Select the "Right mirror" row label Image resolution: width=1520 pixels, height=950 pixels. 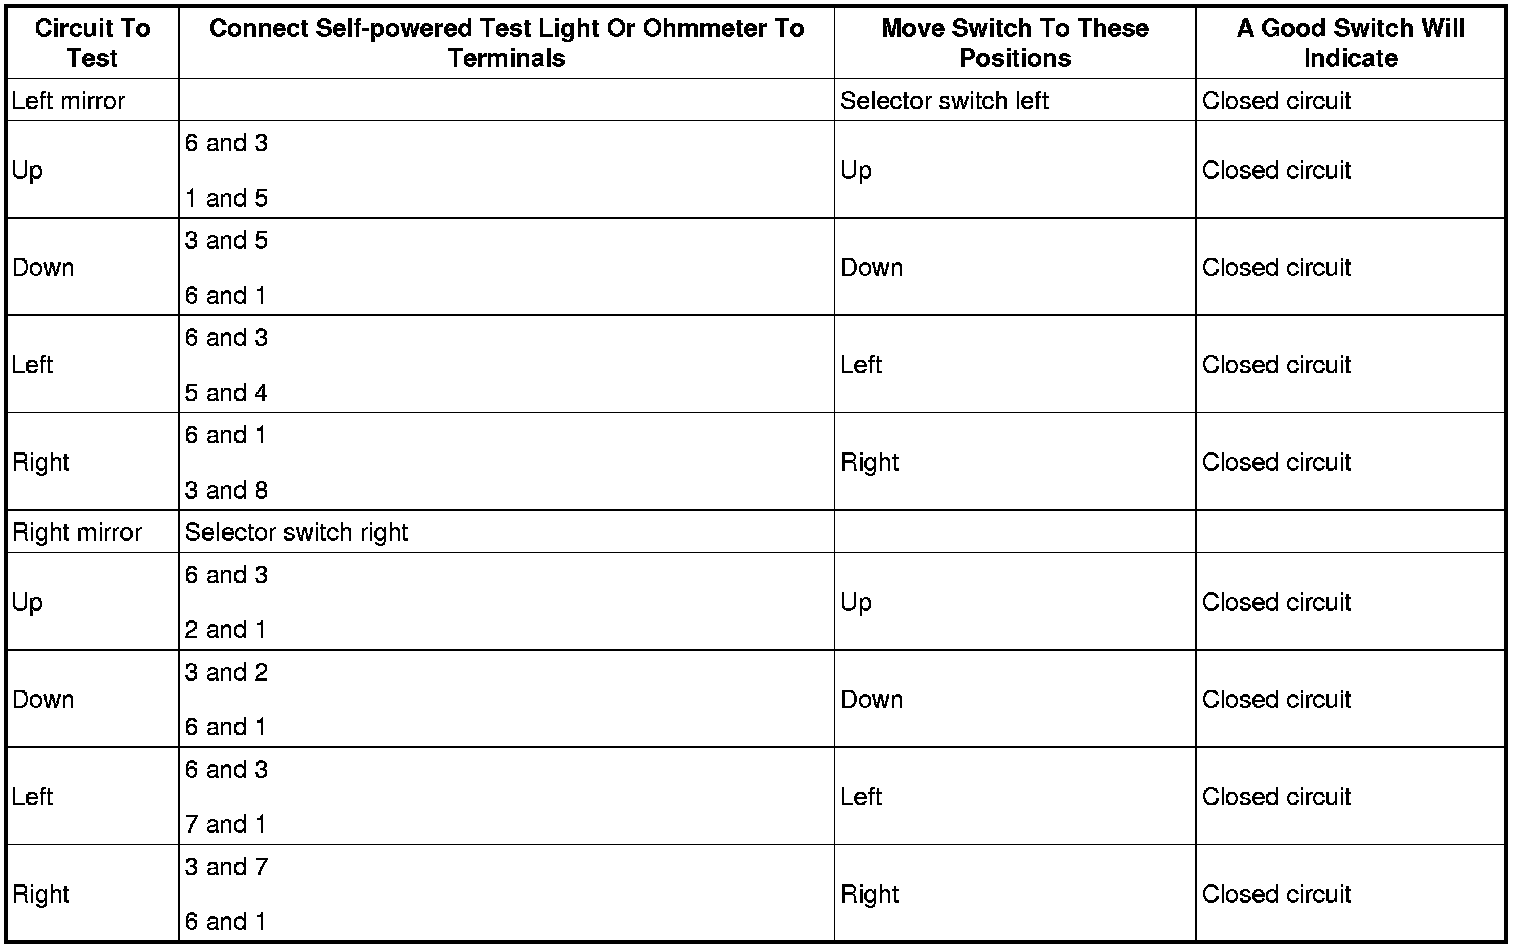77,532
